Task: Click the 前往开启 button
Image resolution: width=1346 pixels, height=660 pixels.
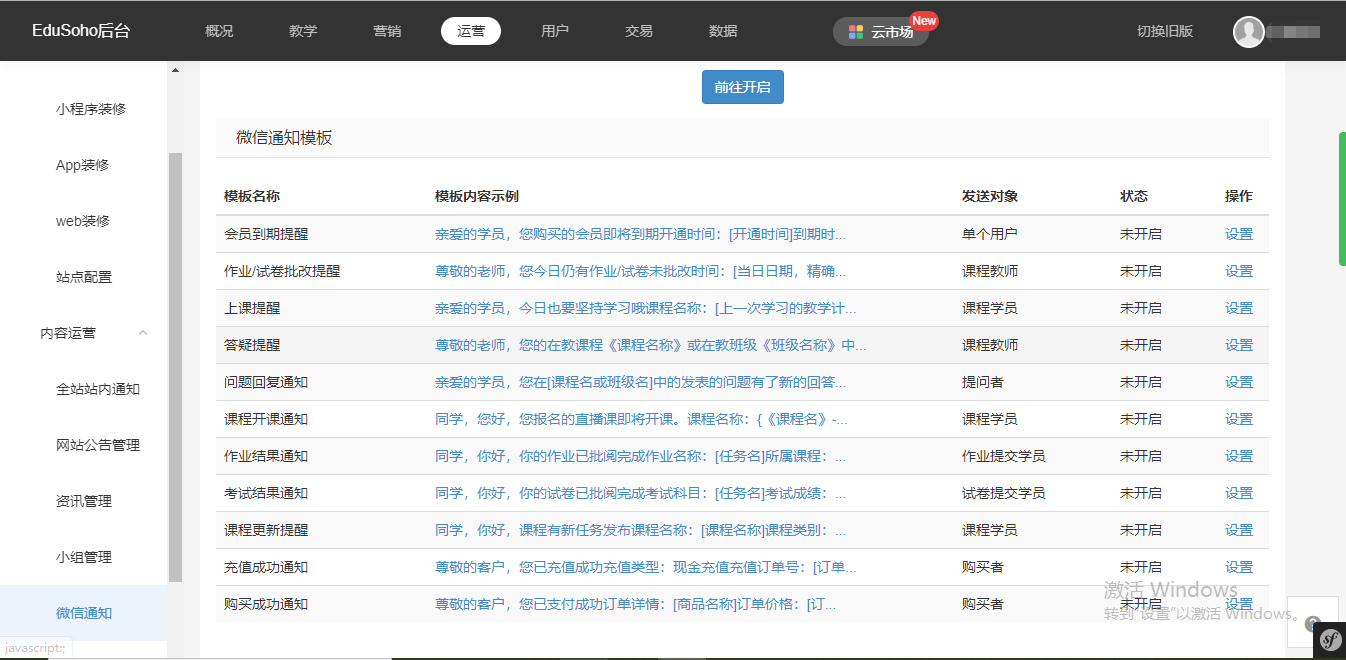Action: [x=742, y=87]
